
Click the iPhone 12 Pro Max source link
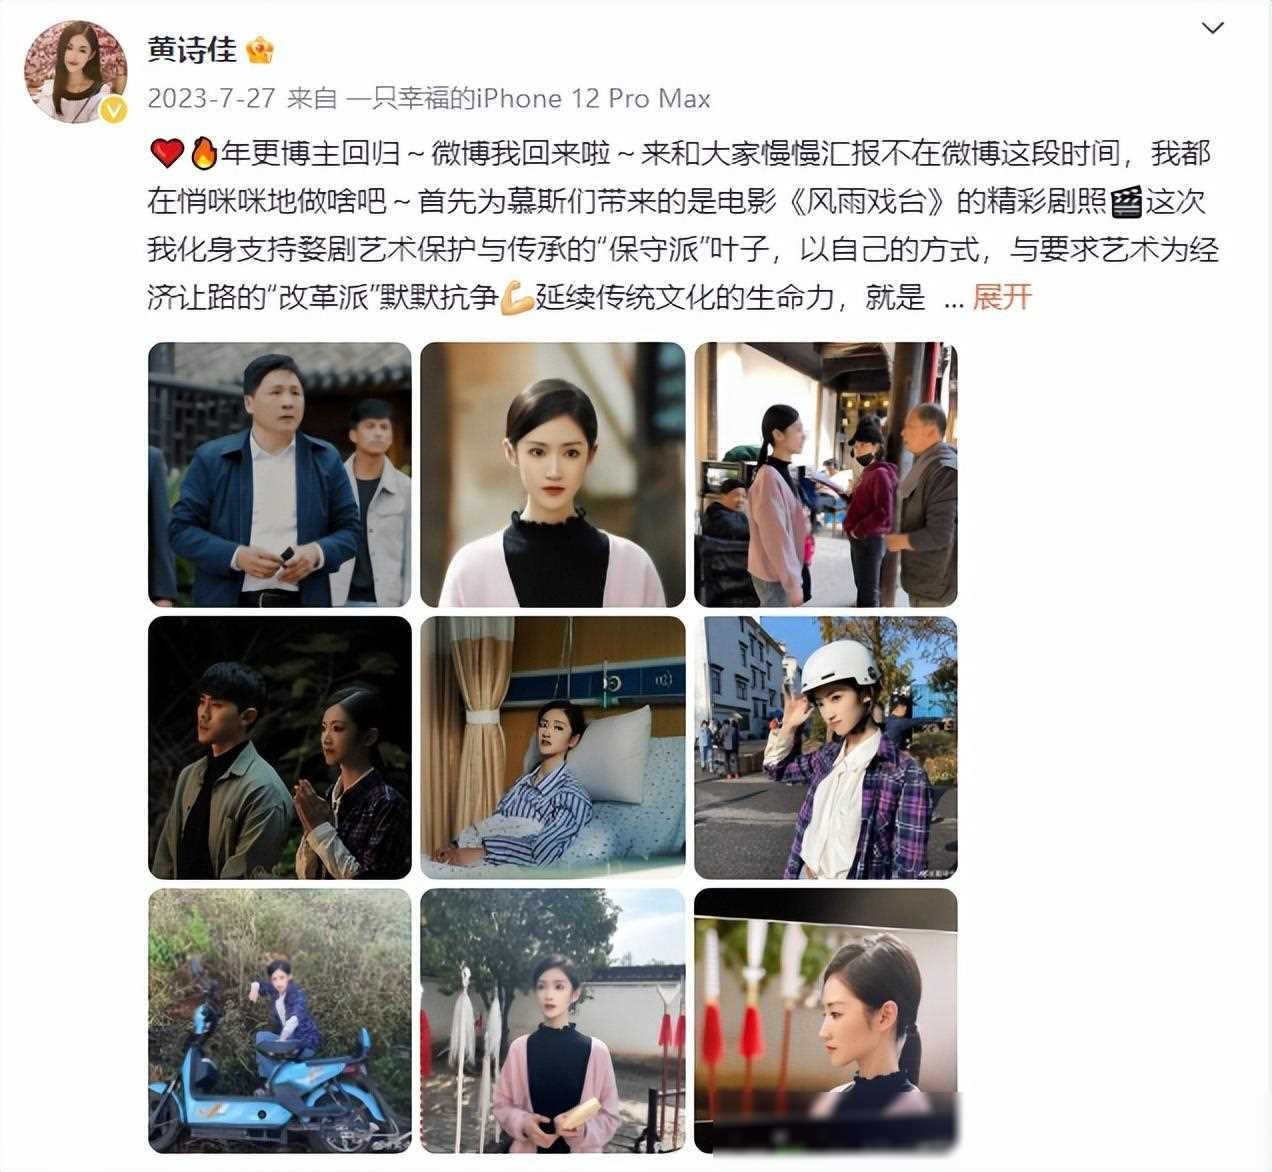point(528,99)
